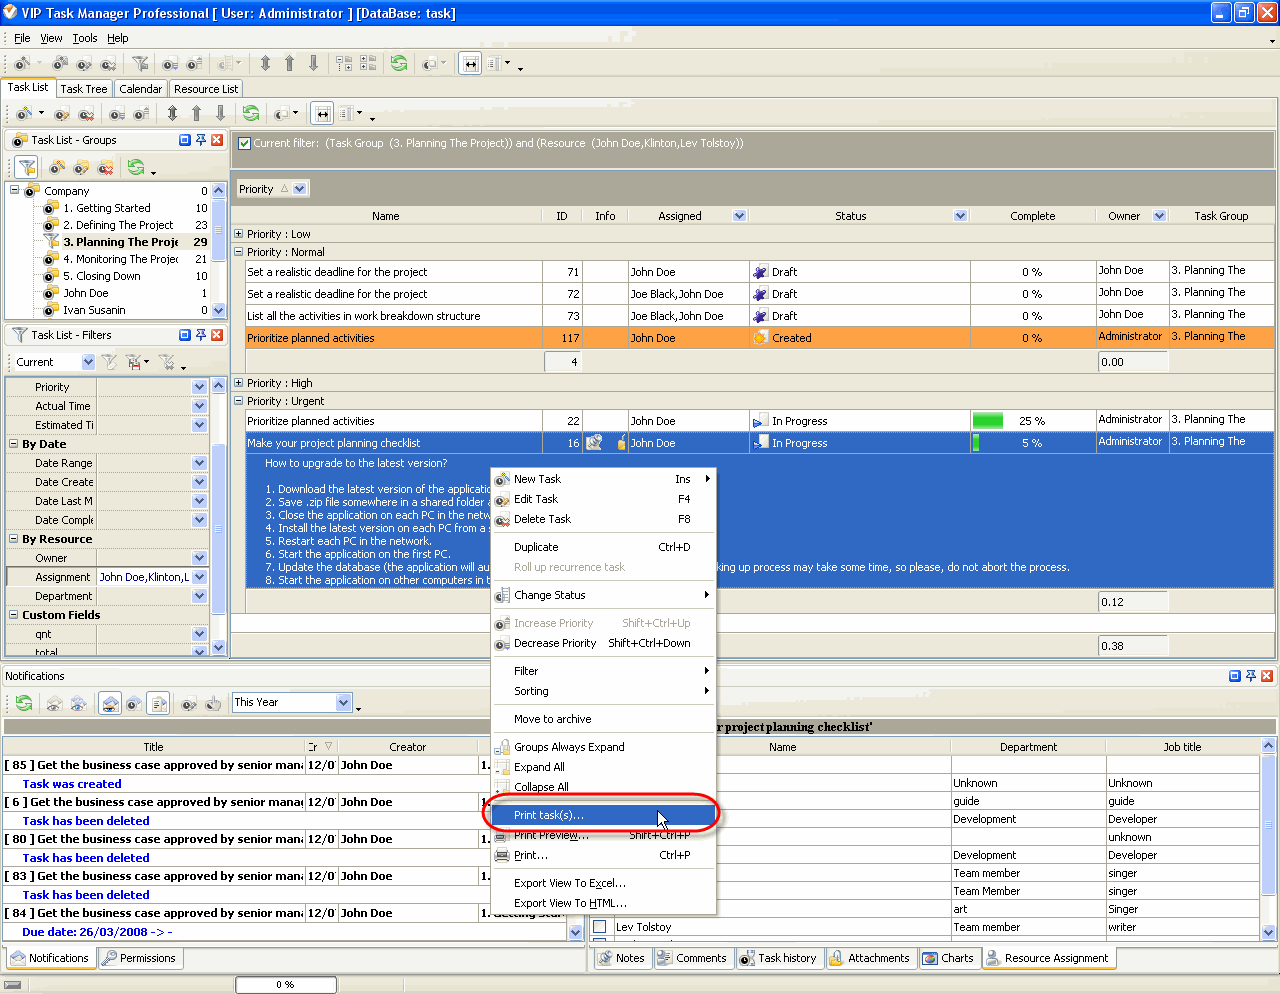Open the Attachments tab
The height and width of the screenshot is (994, 1280).
coord(870,958)
